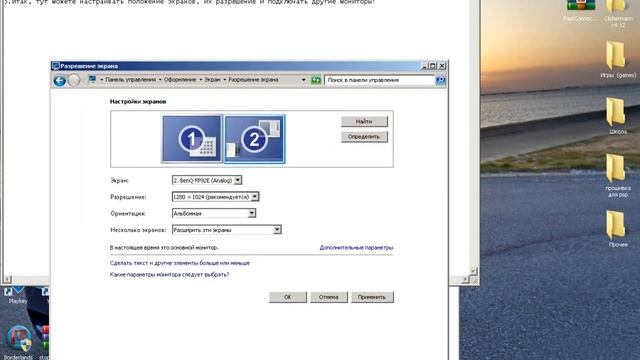
Task: Click right scroll arrow of background window scrollbar
Action: point(465,279)
